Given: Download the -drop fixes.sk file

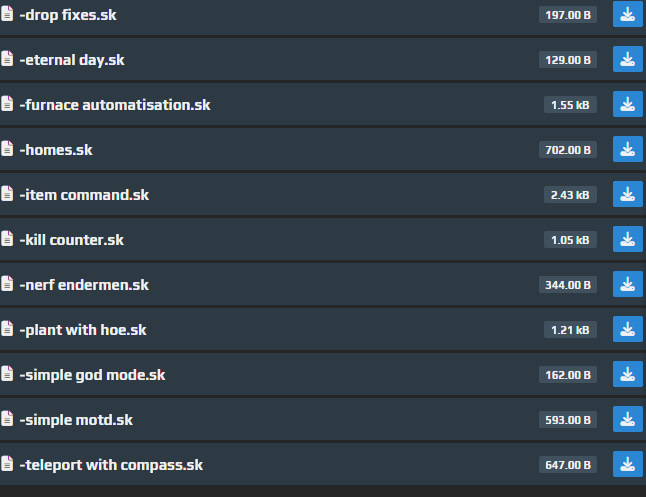Looking at the screenshot, I should coord(627,14).
